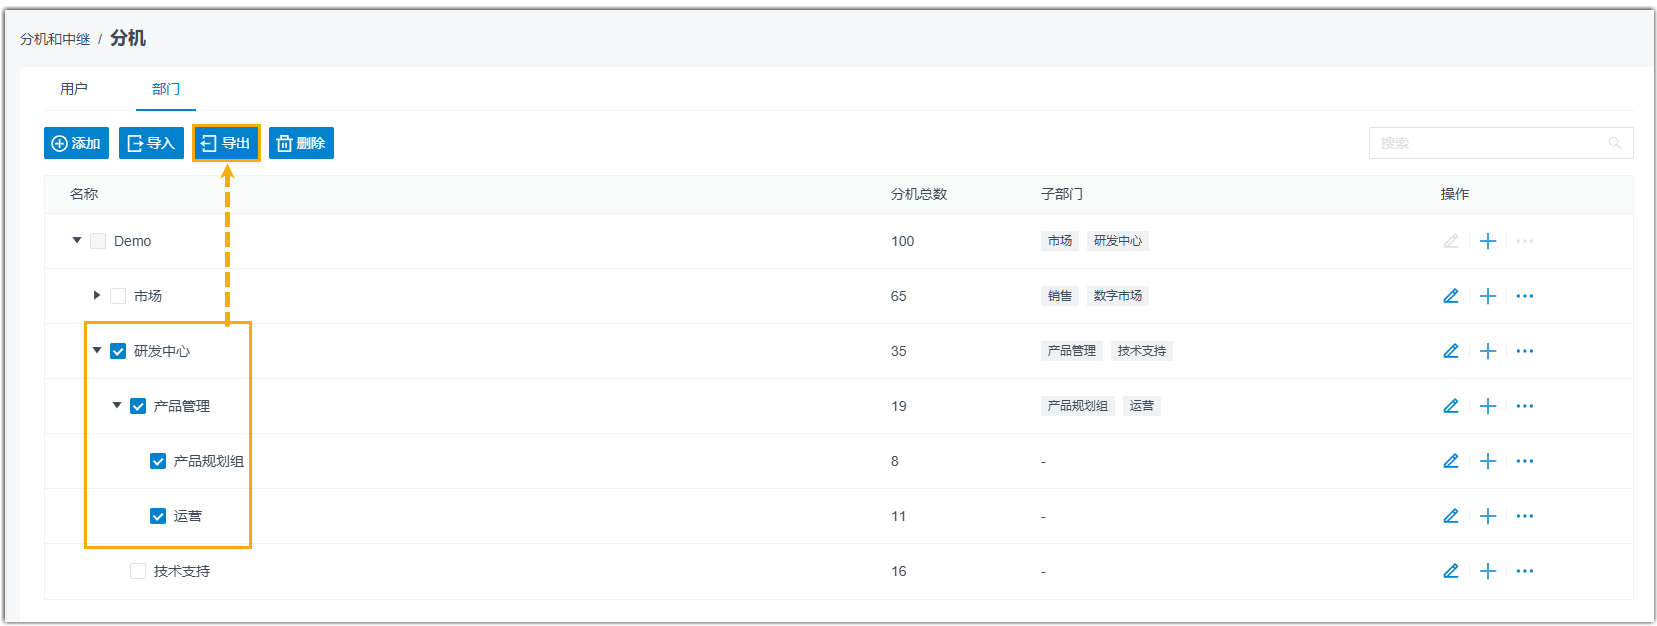Click the 运营 tag in 产品管理 row
The height and width of the screenshot is (626, 1657).
[x=1142, y=406]
